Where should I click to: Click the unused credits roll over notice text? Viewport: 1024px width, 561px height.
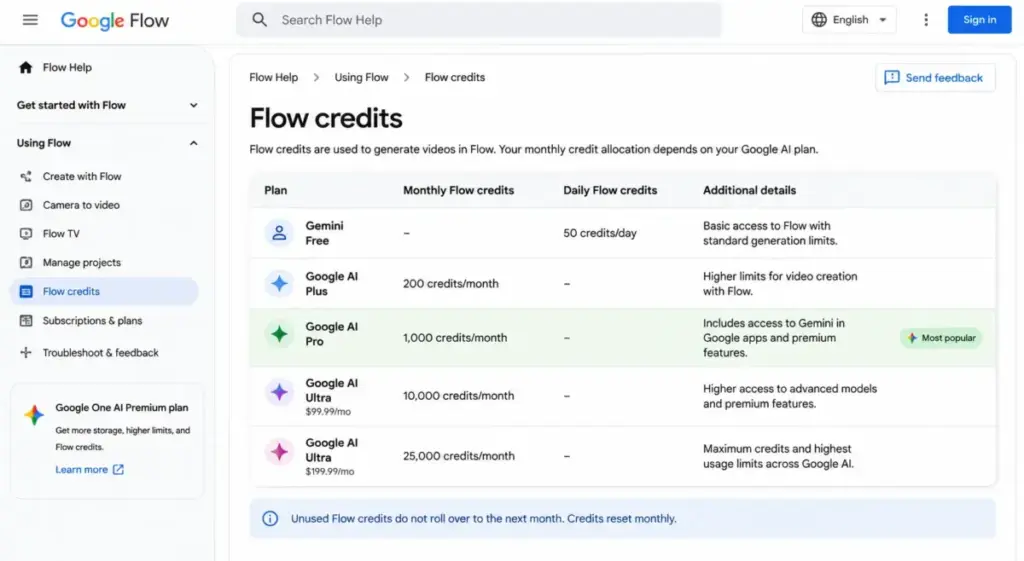(x=484, y=519)
